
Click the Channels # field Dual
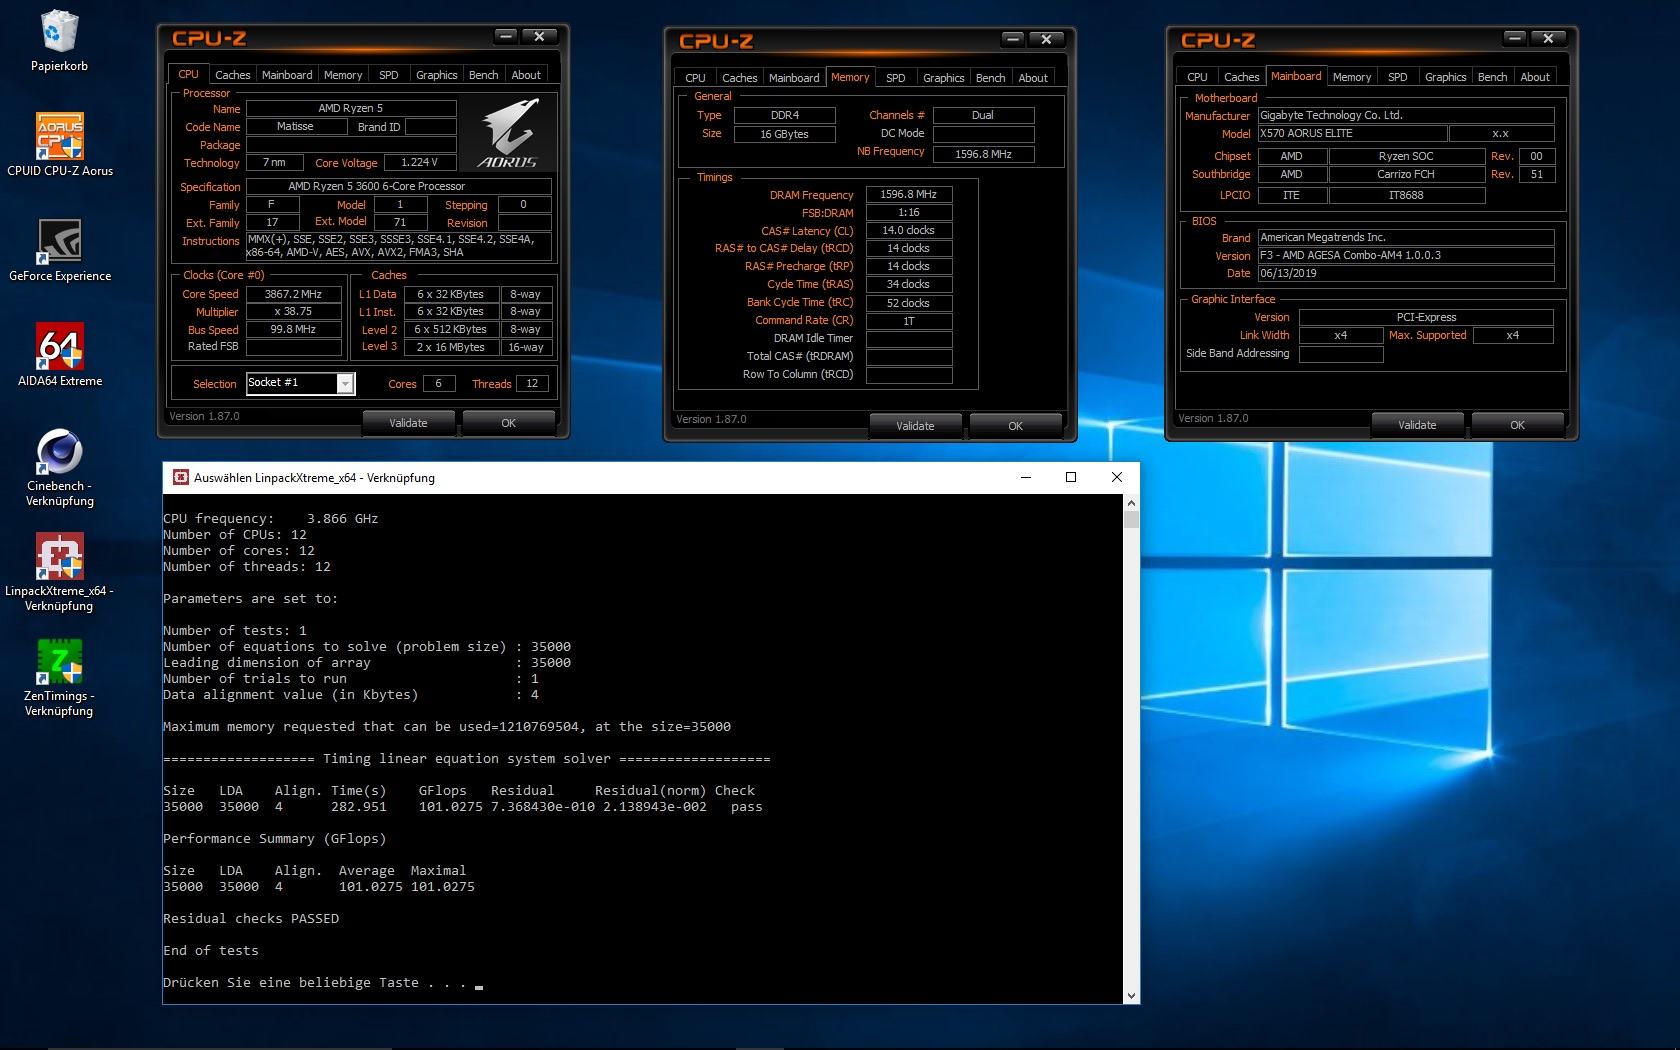(x=983, y=115)
